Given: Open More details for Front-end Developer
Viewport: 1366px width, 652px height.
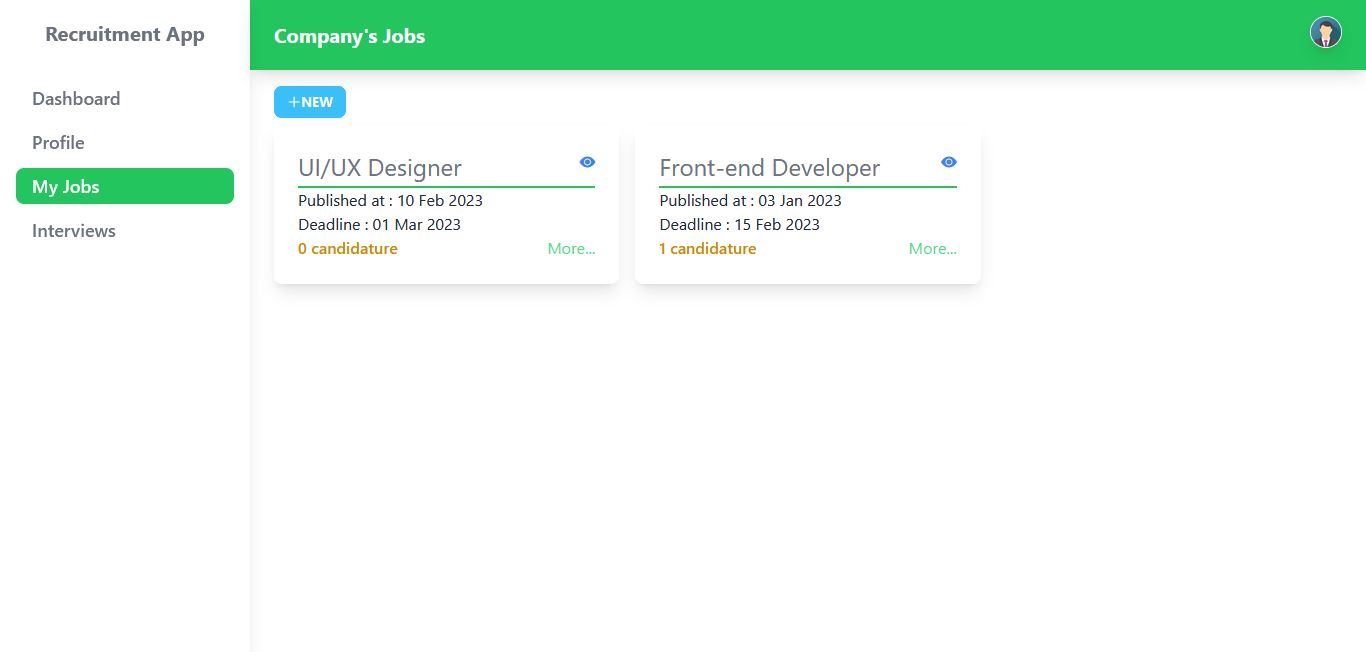Looking at the screenshot, I should [x=932, y=248].
